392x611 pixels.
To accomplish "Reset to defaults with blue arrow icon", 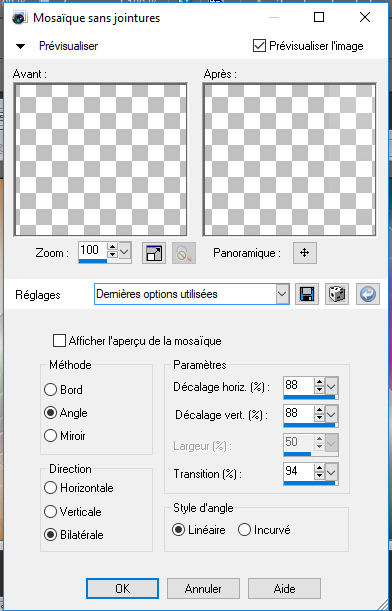I will [x=367, y=294].
